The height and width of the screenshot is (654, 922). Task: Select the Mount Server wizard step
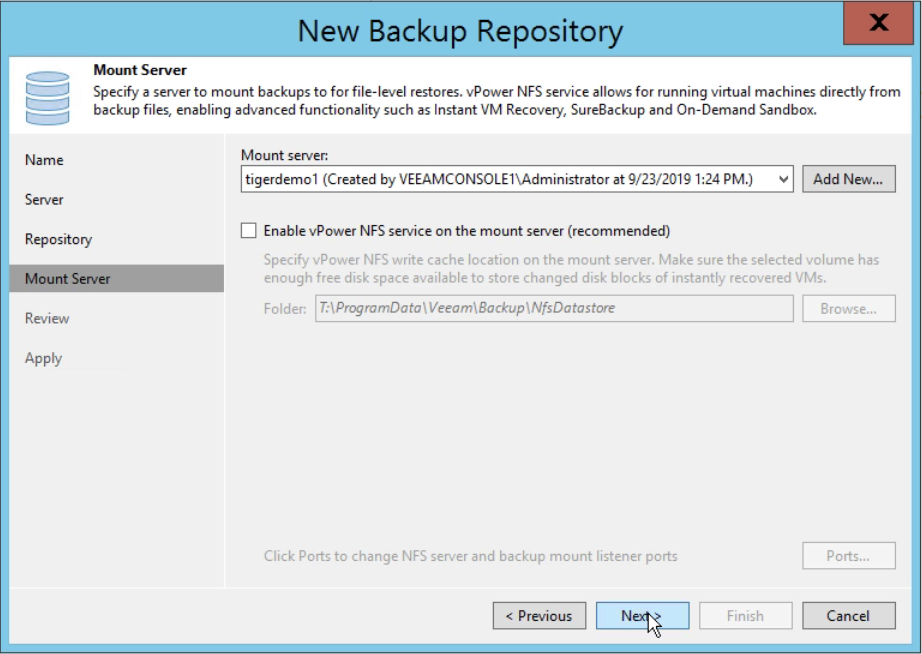116,279
